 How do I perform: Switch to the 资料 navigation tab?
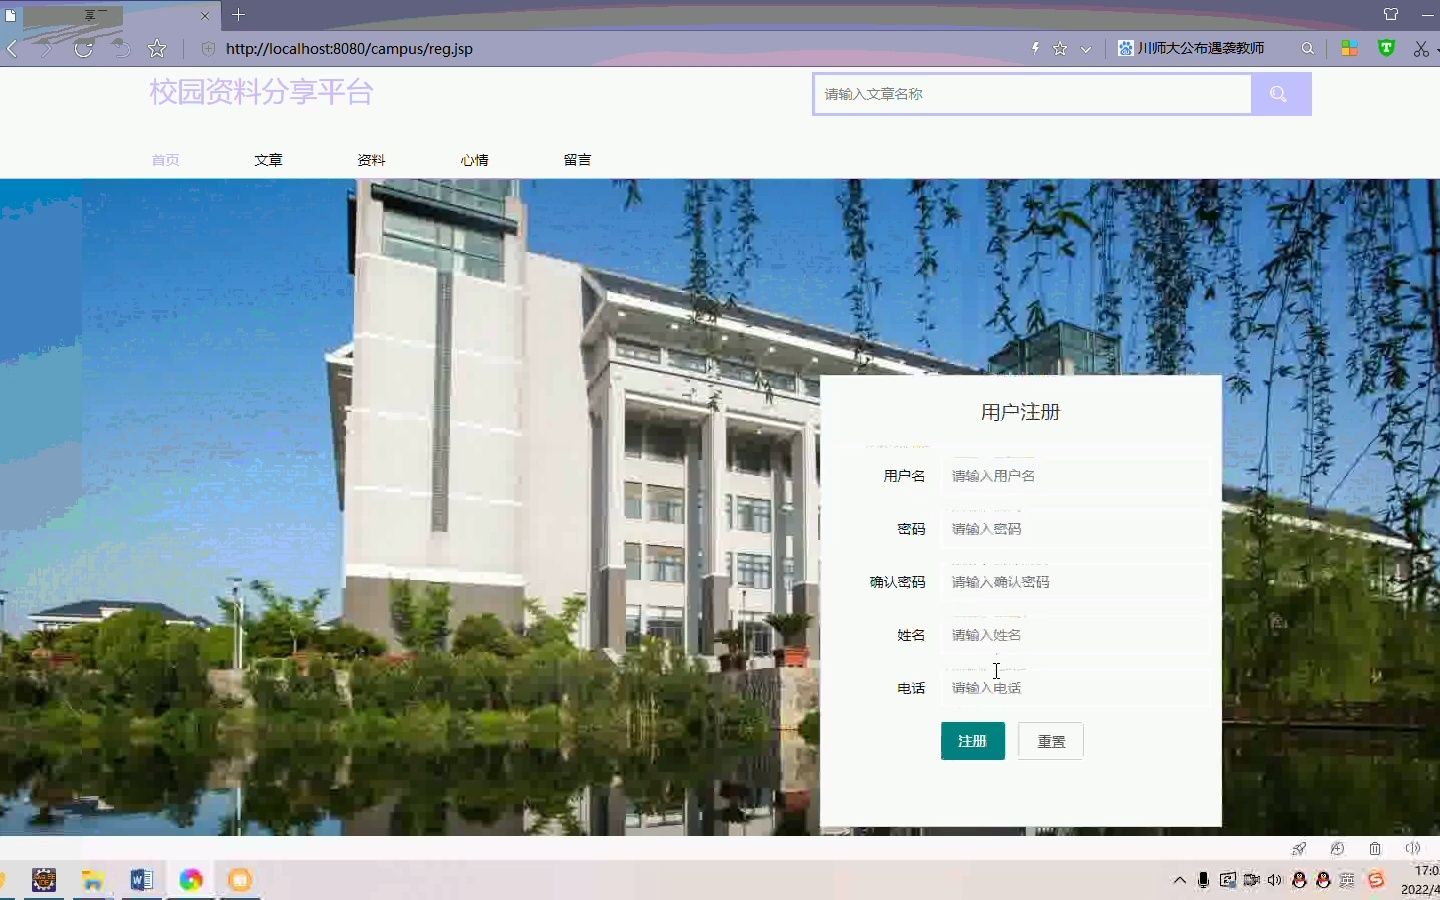click(x=371, y=160)
